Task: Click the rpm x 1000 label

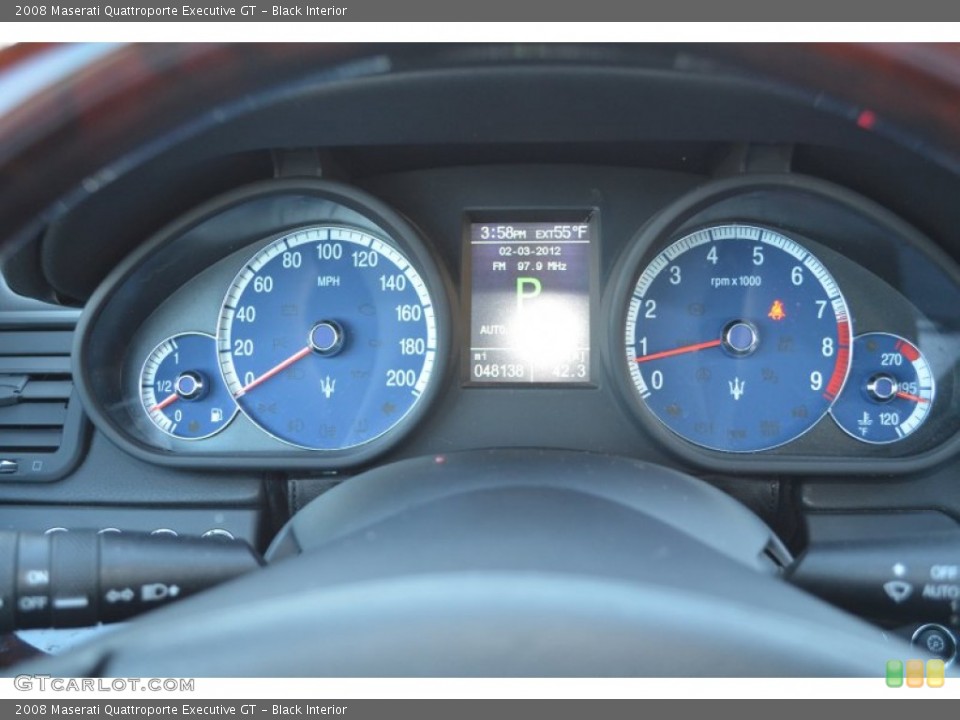Action: pos(735,281)
